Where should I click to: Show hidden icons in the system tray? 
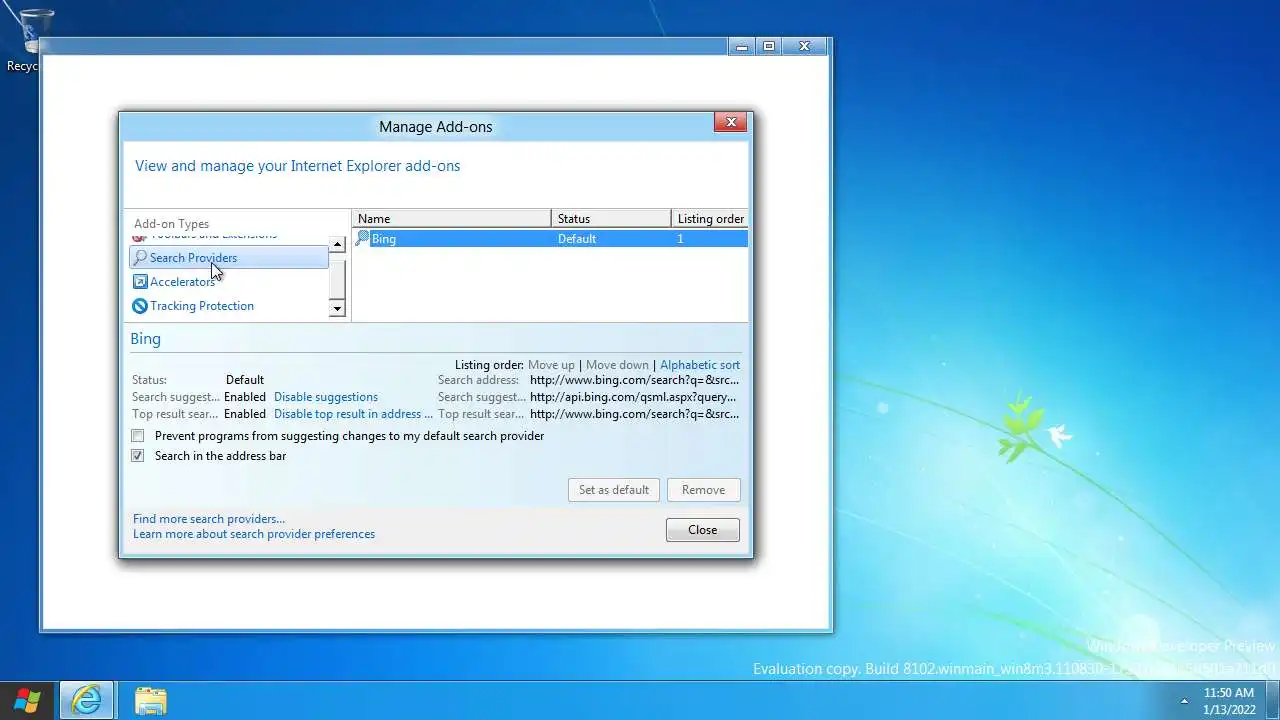point(1184,700)
